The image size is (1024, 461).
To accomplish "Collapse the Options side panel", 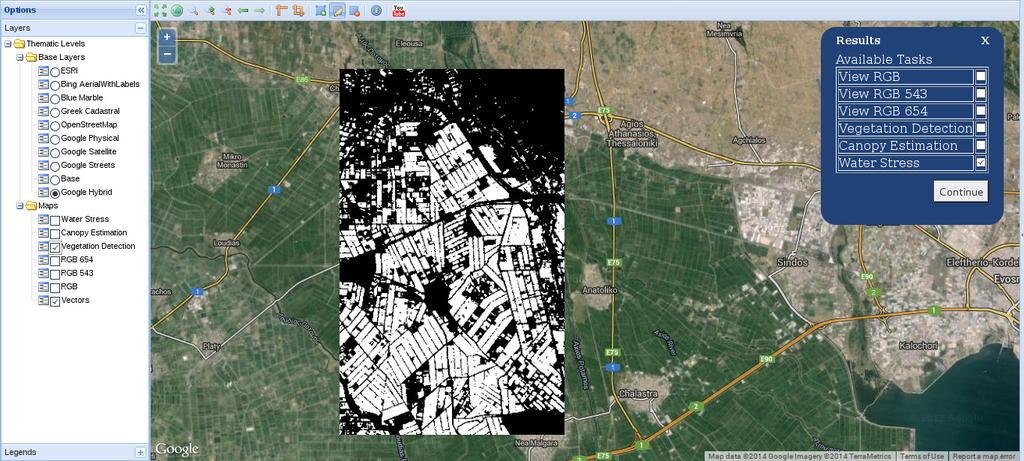I will pos(140,10).
